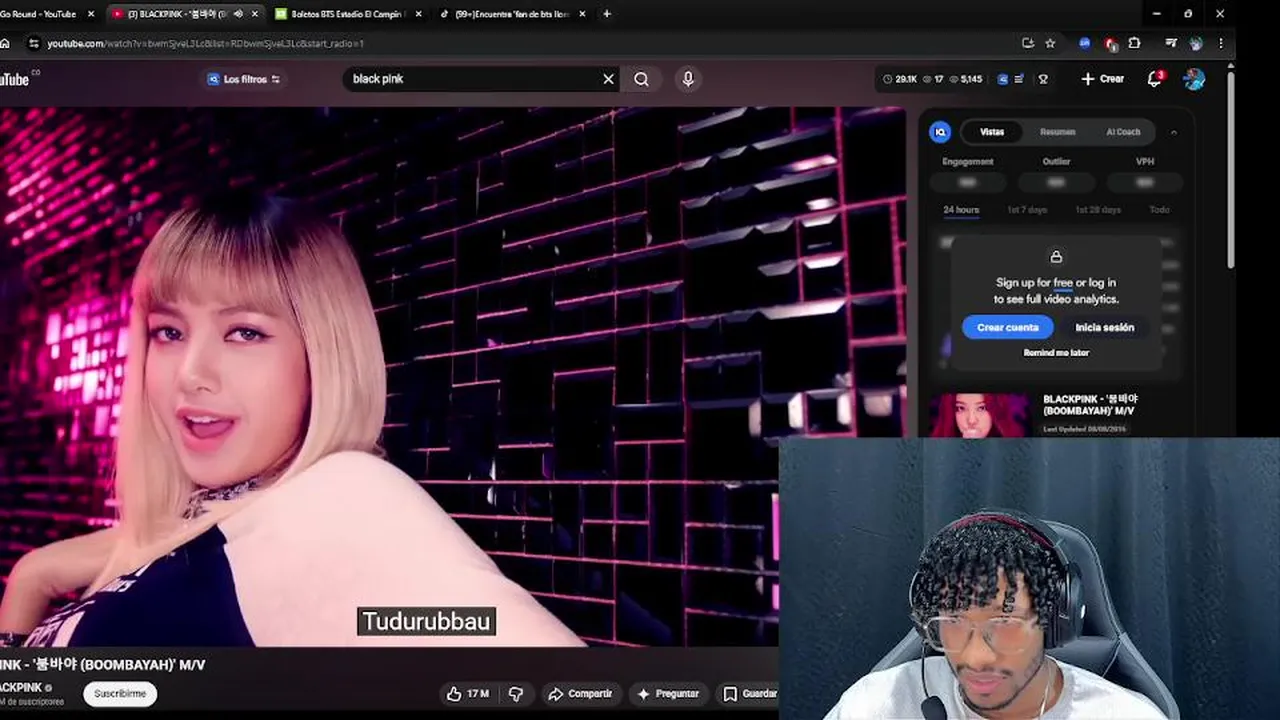Viewport: 1280px width, 720px height.
Task: Open BOOMBAYAH video thumbnail in side panel
Action: point(979,415)
